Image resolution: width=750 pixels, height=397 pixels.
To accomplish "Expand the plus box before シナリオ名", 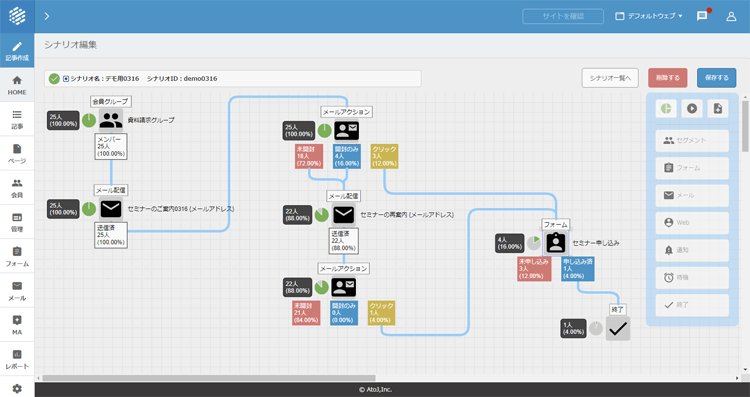I will click(x=66, y=78).
